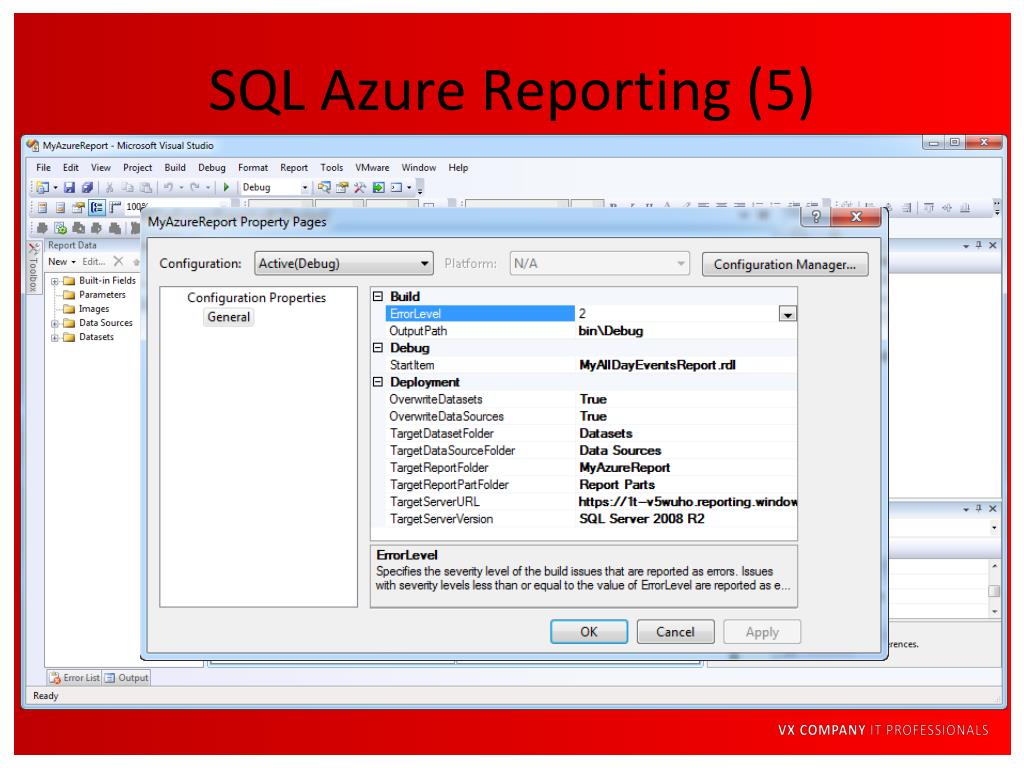The image size is (1024, 768).
Task: Open the Properties Window toolbar icon
Action: [342, 187]
